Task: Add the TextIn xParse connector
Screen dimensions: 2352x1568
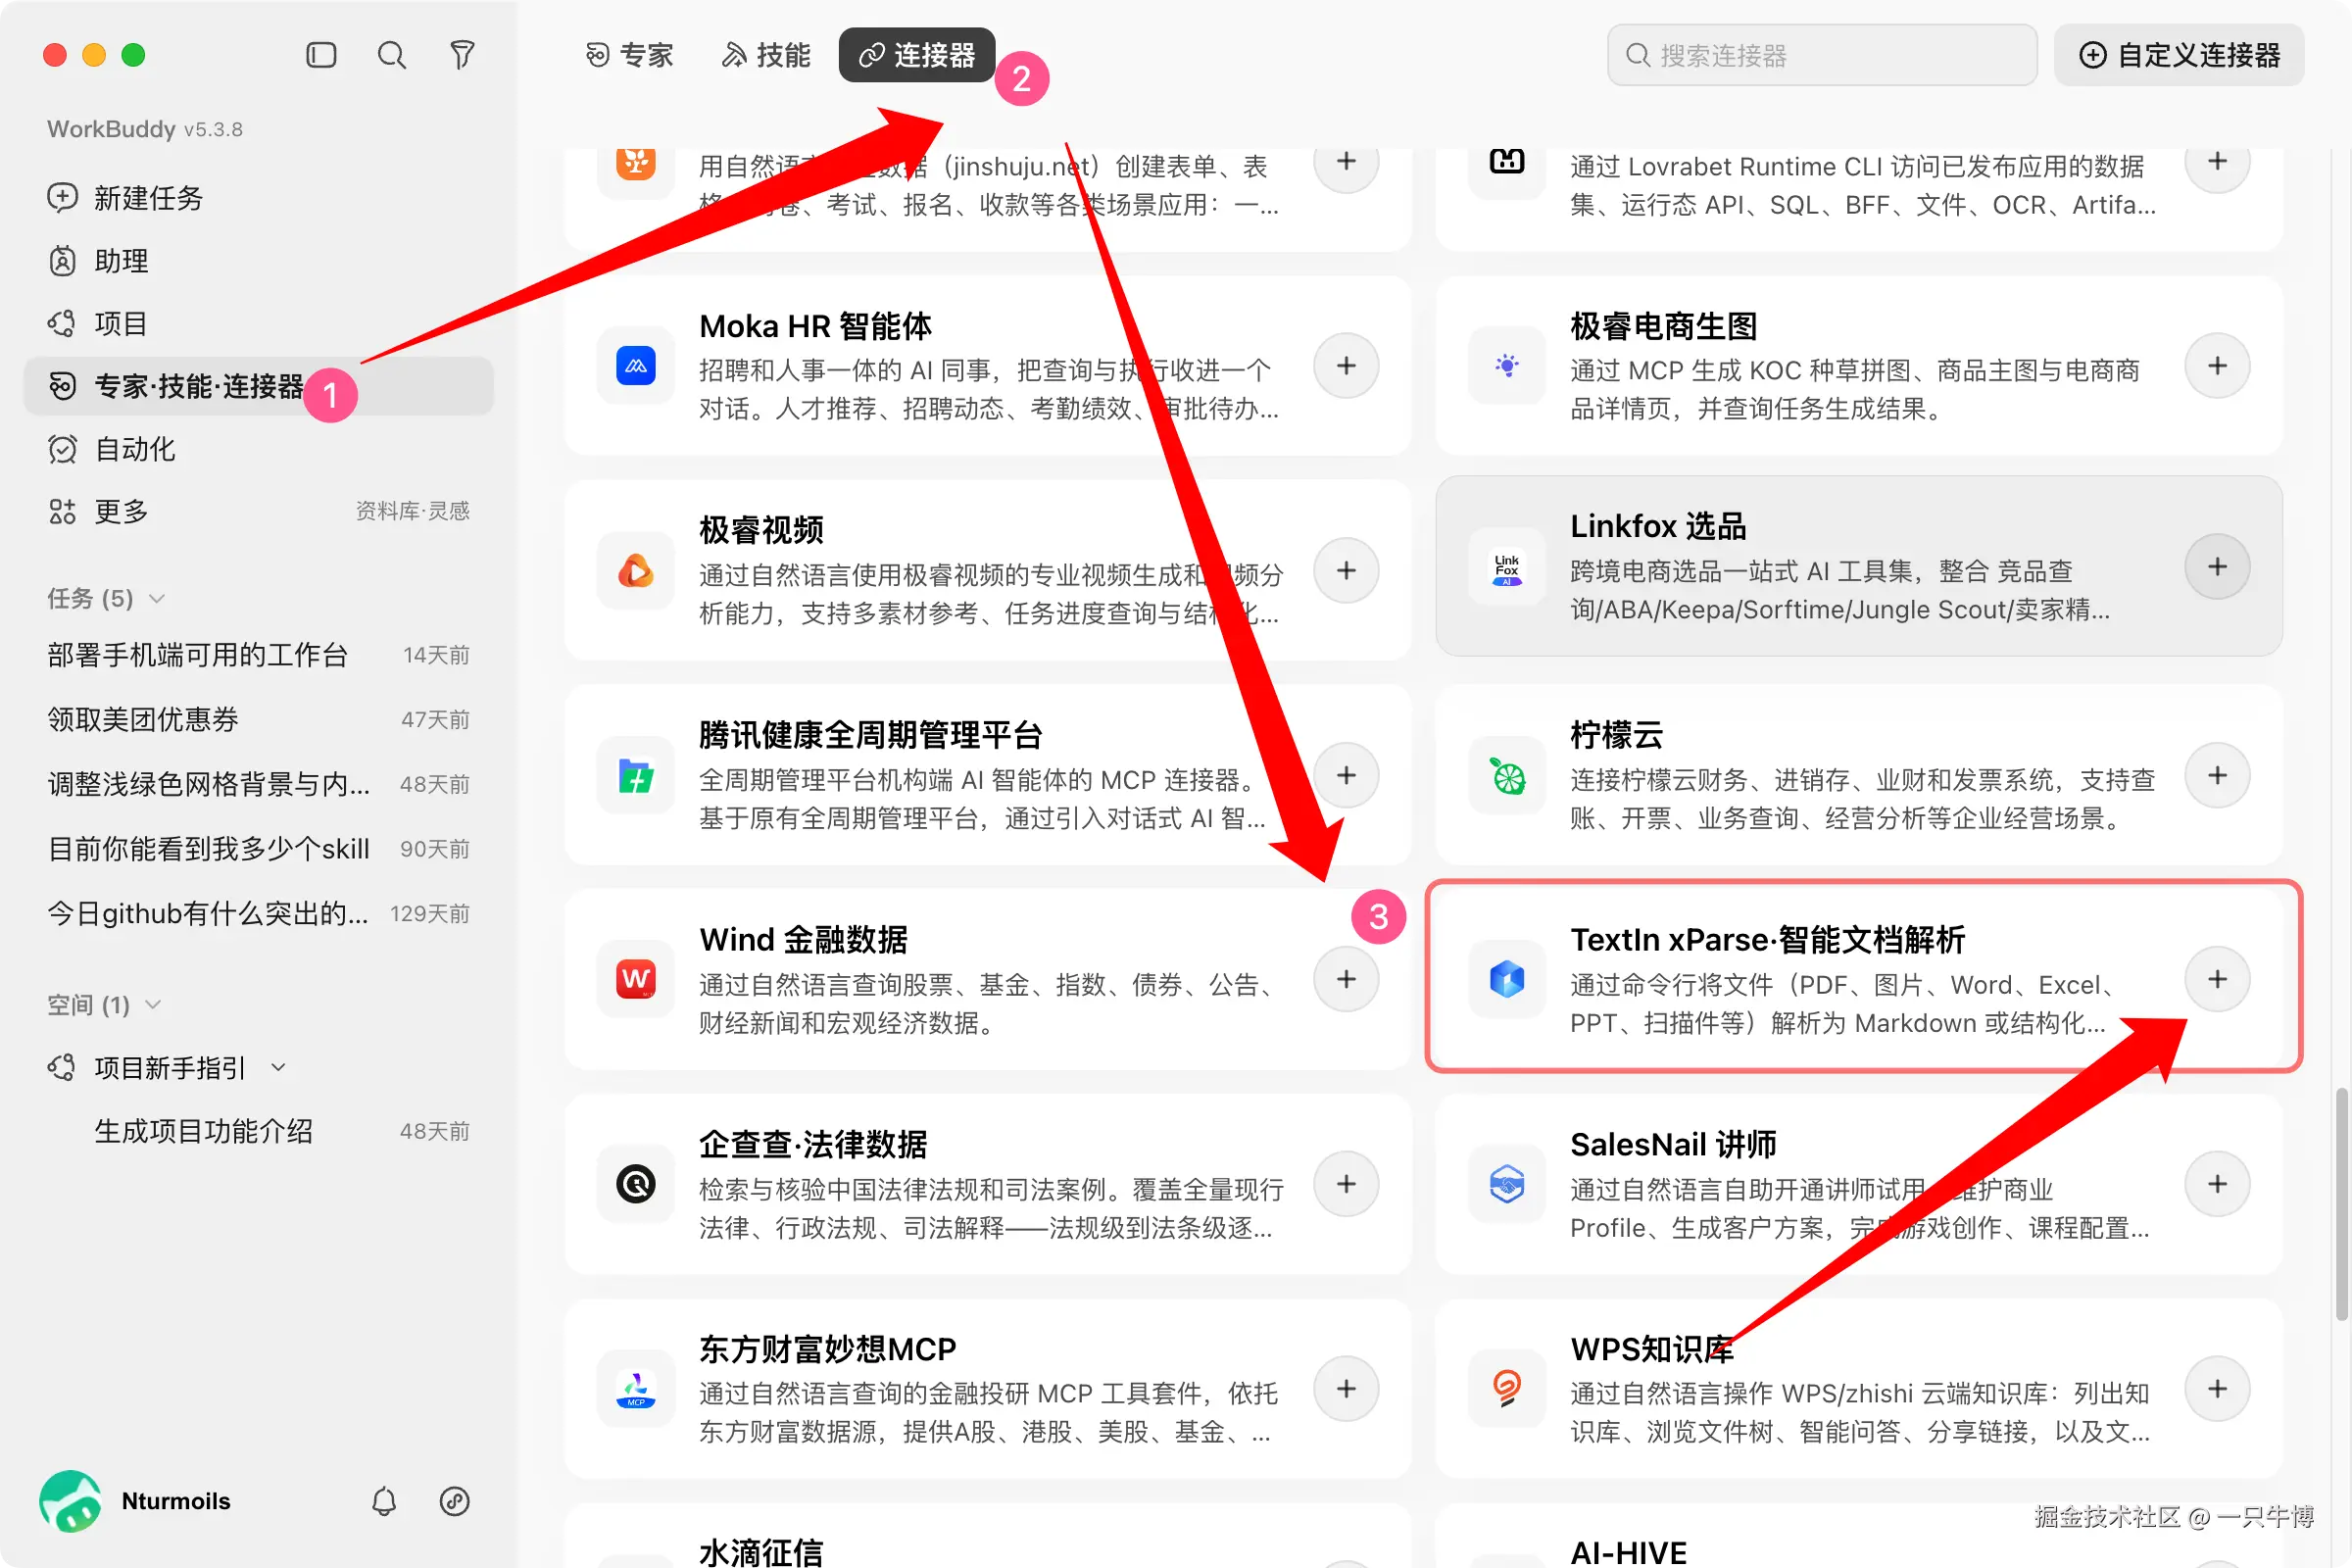Action: coord(2217,979)
